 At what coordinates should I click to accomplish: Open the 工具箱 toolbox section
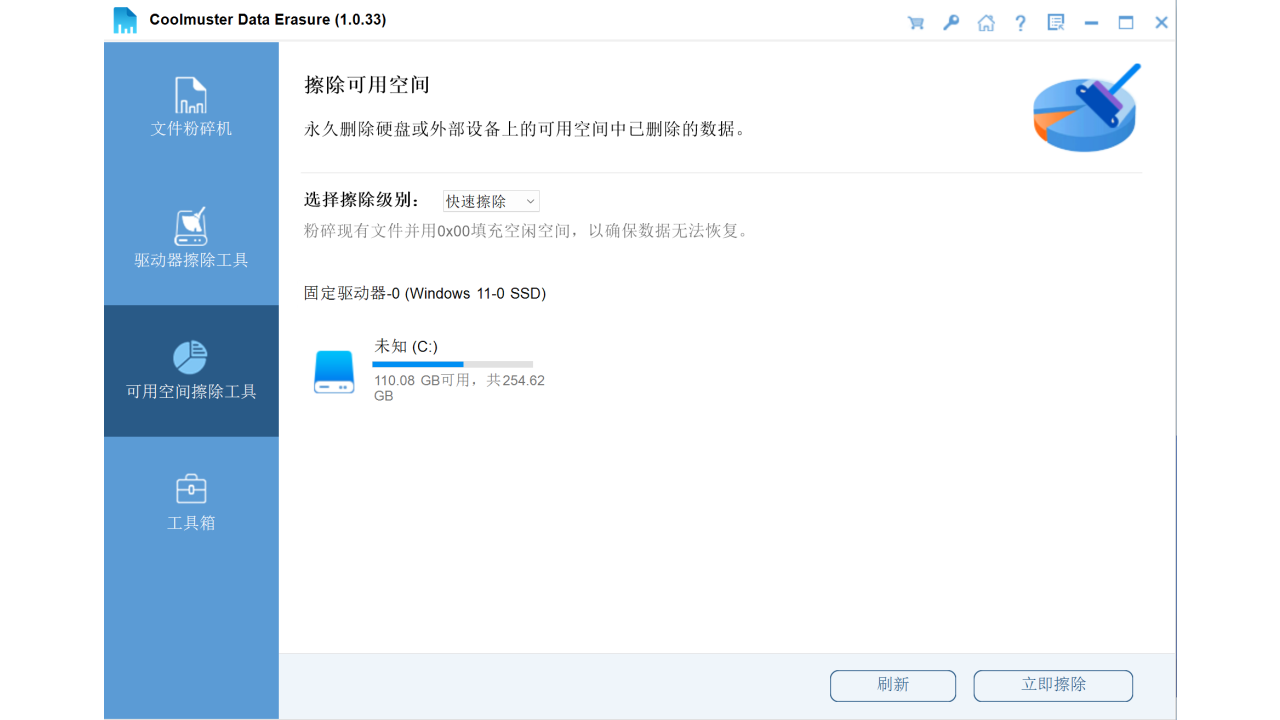pos(190,500)
